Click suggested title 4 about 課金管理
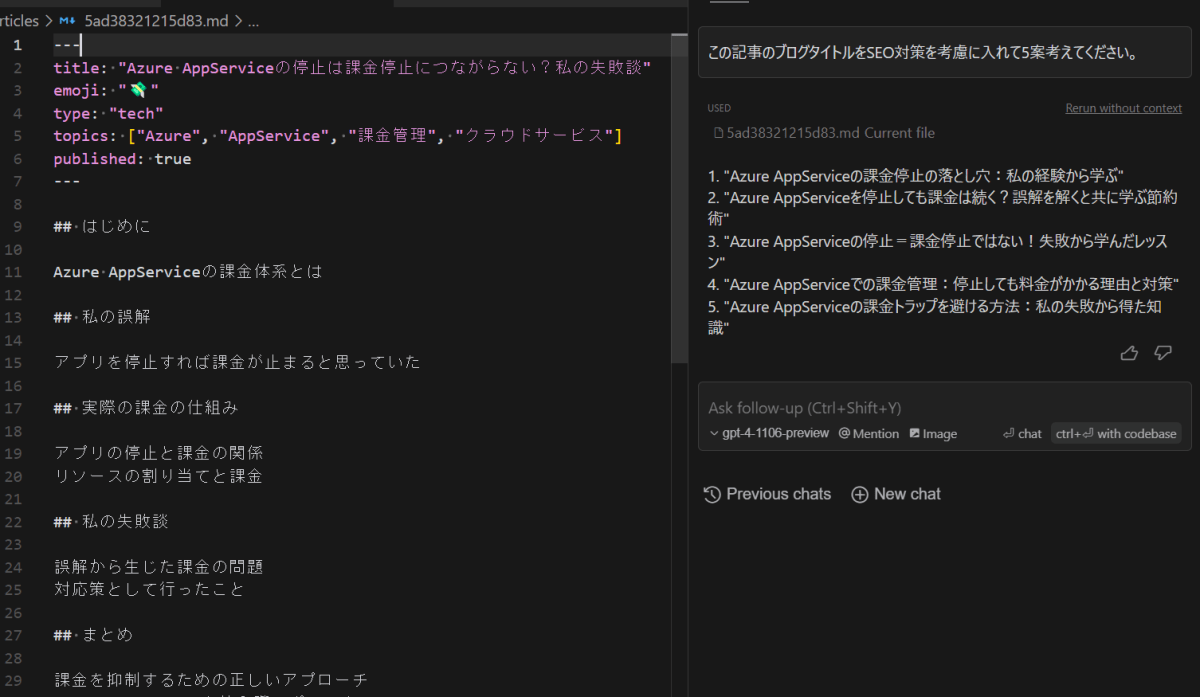 point(943,284)
